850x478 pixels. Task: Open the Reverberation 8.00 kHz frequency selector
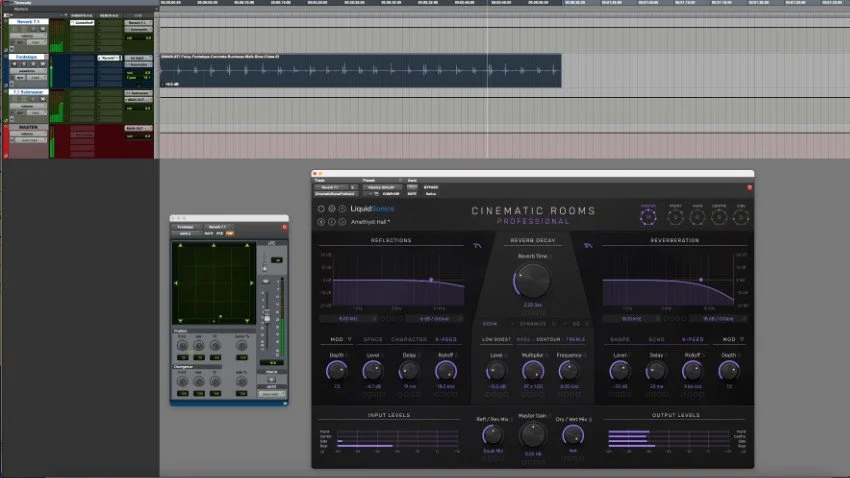[630, 319]
